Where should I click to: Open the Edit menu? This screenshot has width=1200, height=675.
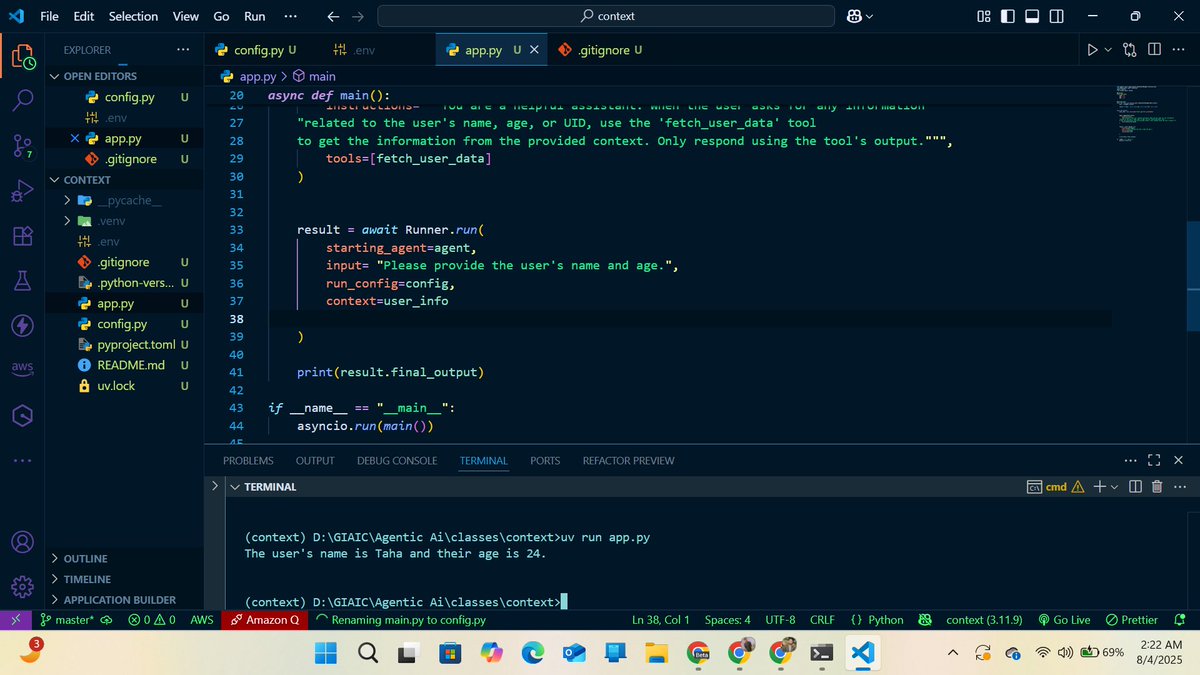tap(84, 16)
